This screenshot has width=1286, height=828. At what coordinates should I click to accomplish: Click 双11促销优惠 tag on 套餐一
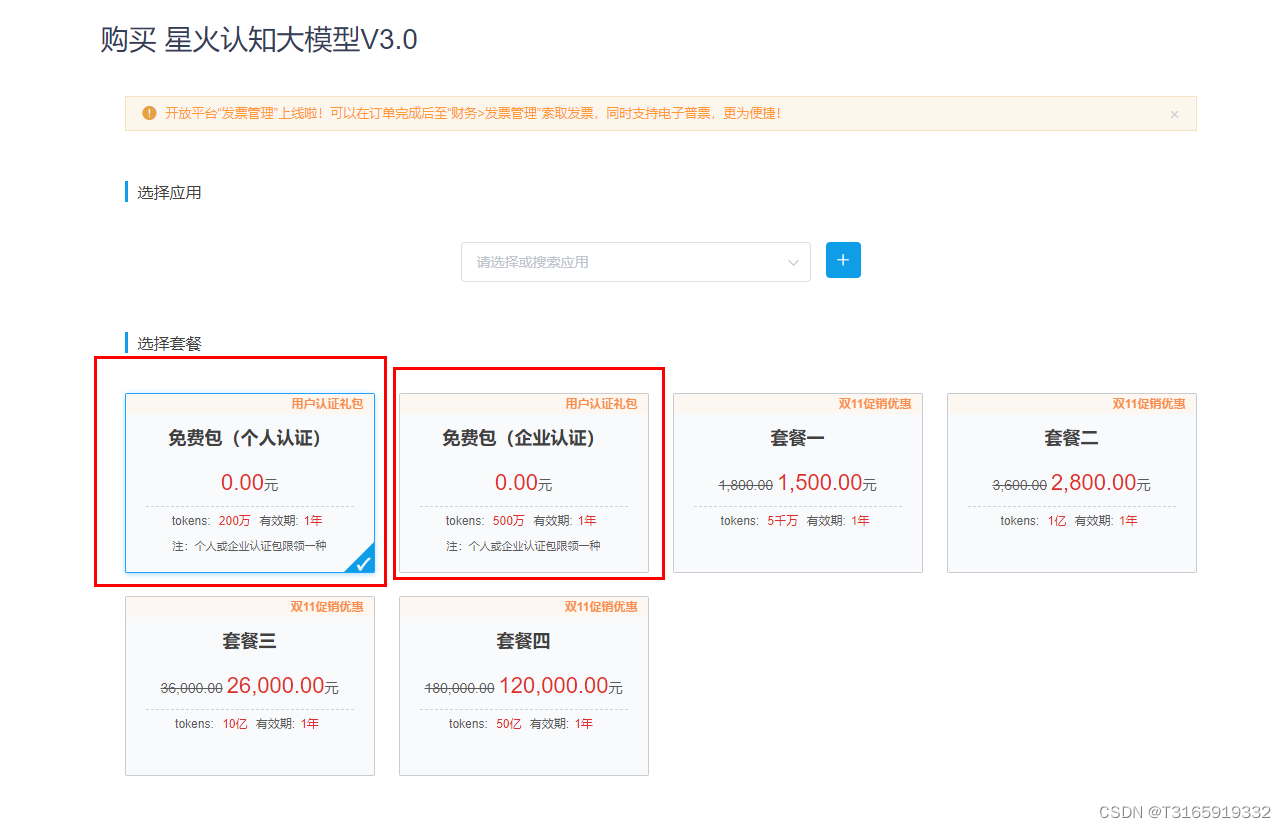click(875, 404)
